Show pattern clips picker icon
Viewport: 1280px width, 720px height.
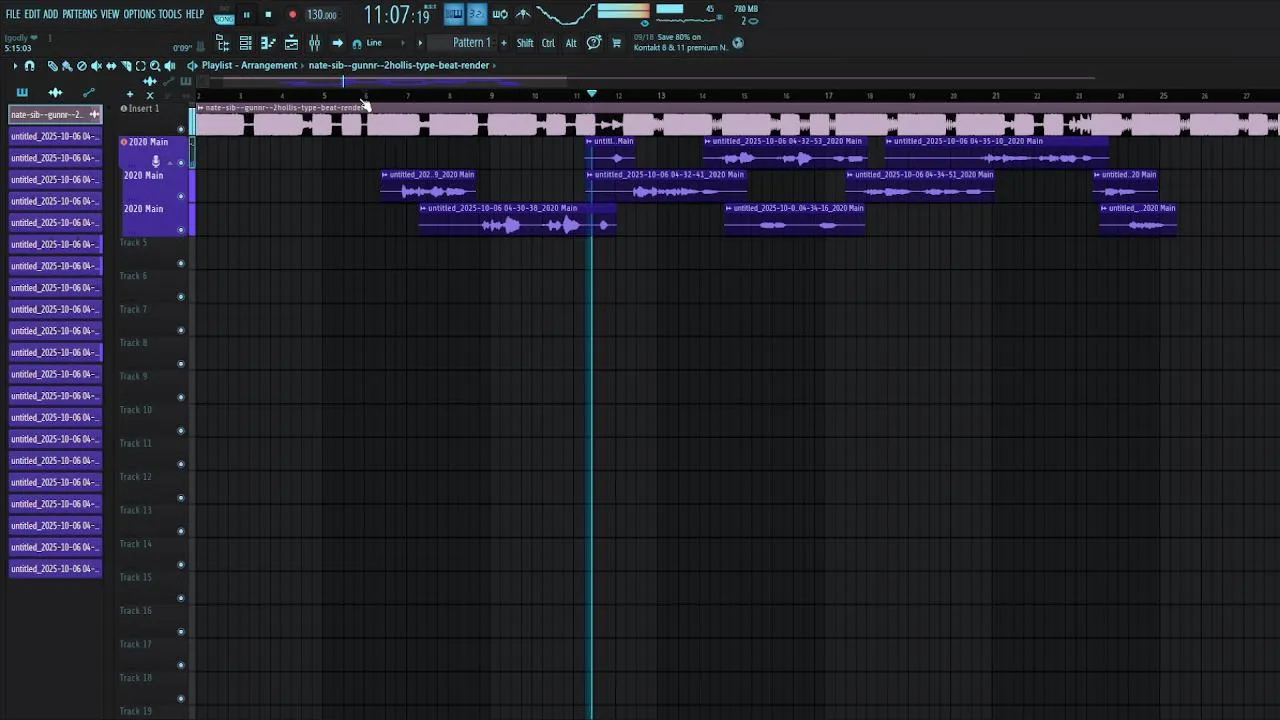tap(22, 92)
